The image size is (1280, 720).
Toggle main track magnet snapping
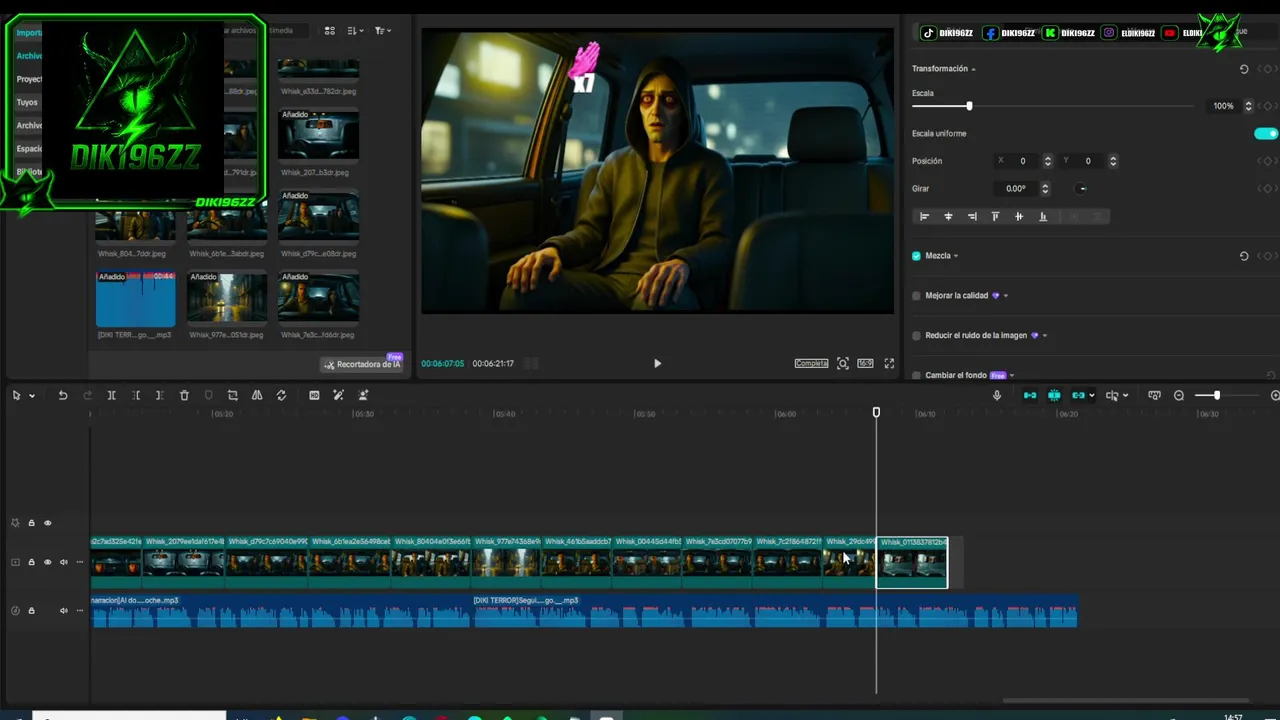click(1030, 395)
